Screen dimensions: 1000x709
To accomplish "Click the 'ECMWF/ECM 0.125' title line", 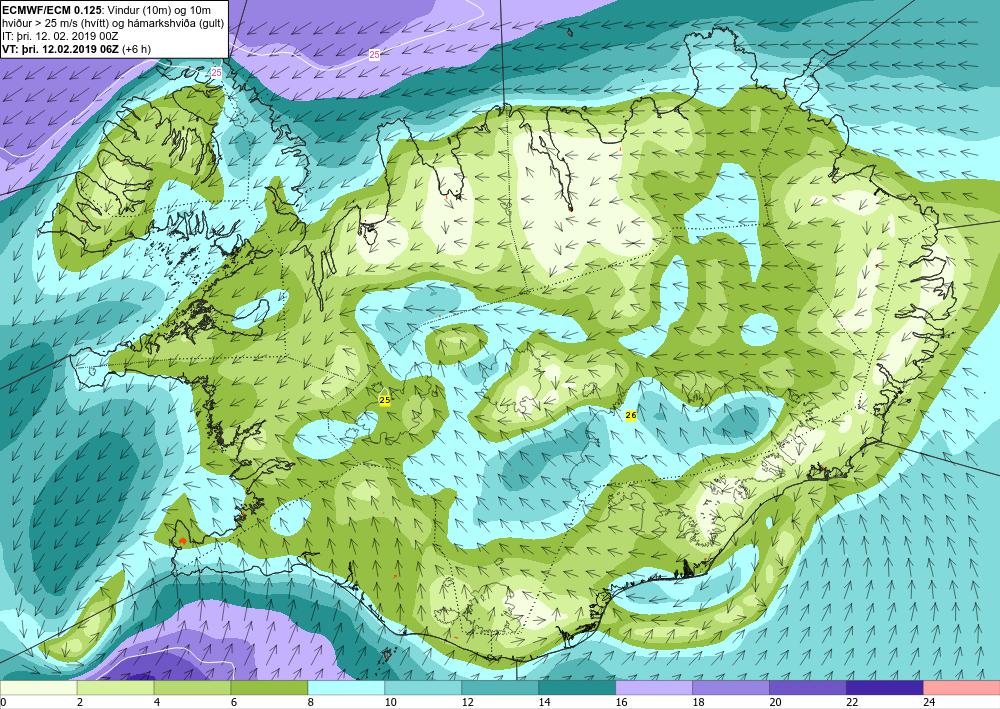I will tap(107, 10).
